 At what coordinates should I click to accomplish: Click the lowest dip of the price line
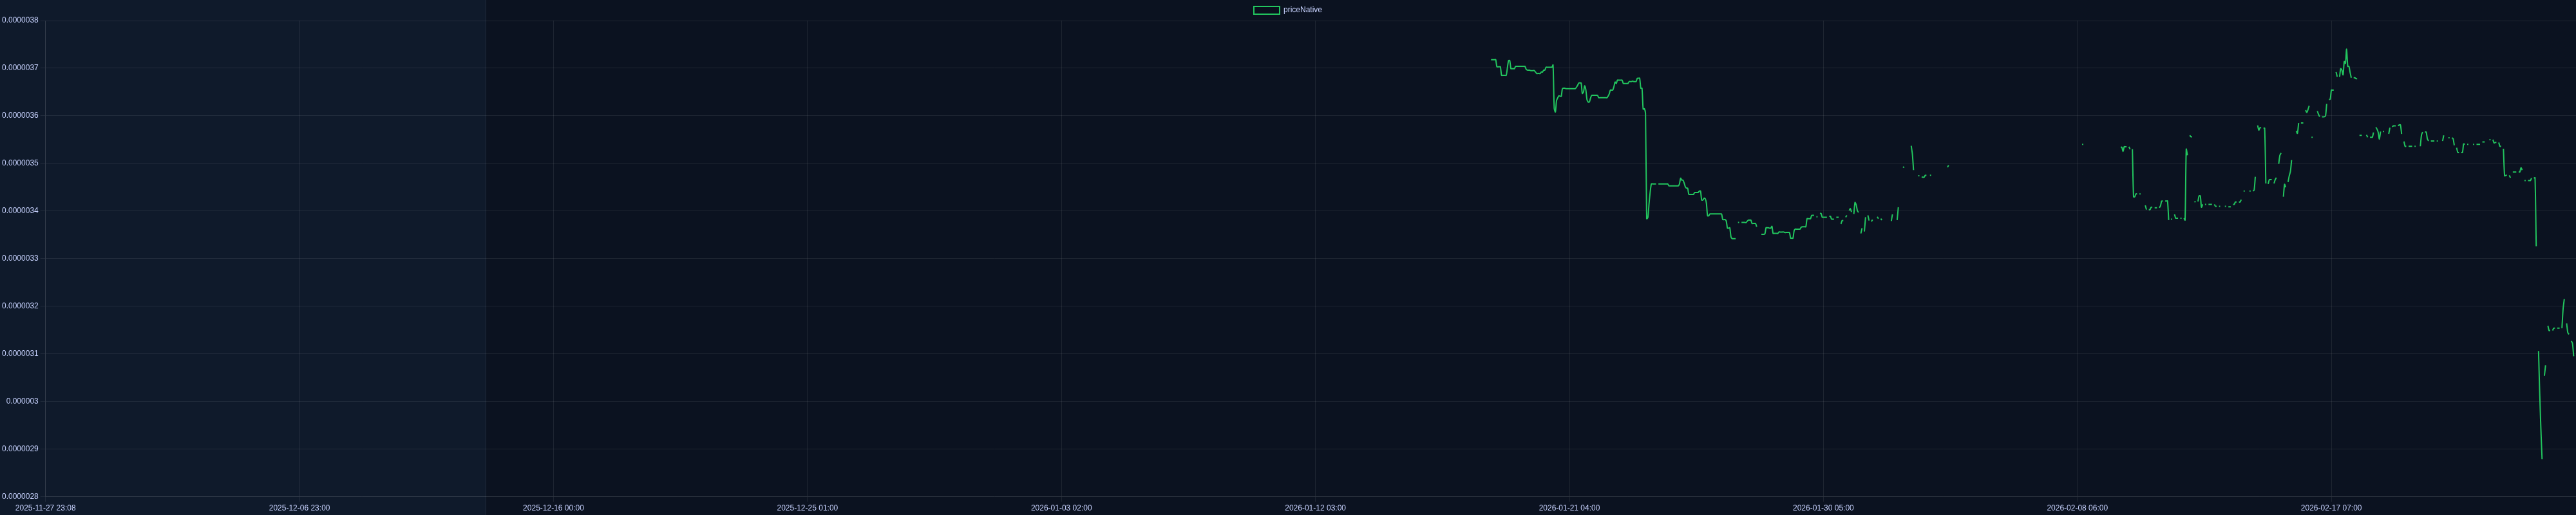point(2541,459)
